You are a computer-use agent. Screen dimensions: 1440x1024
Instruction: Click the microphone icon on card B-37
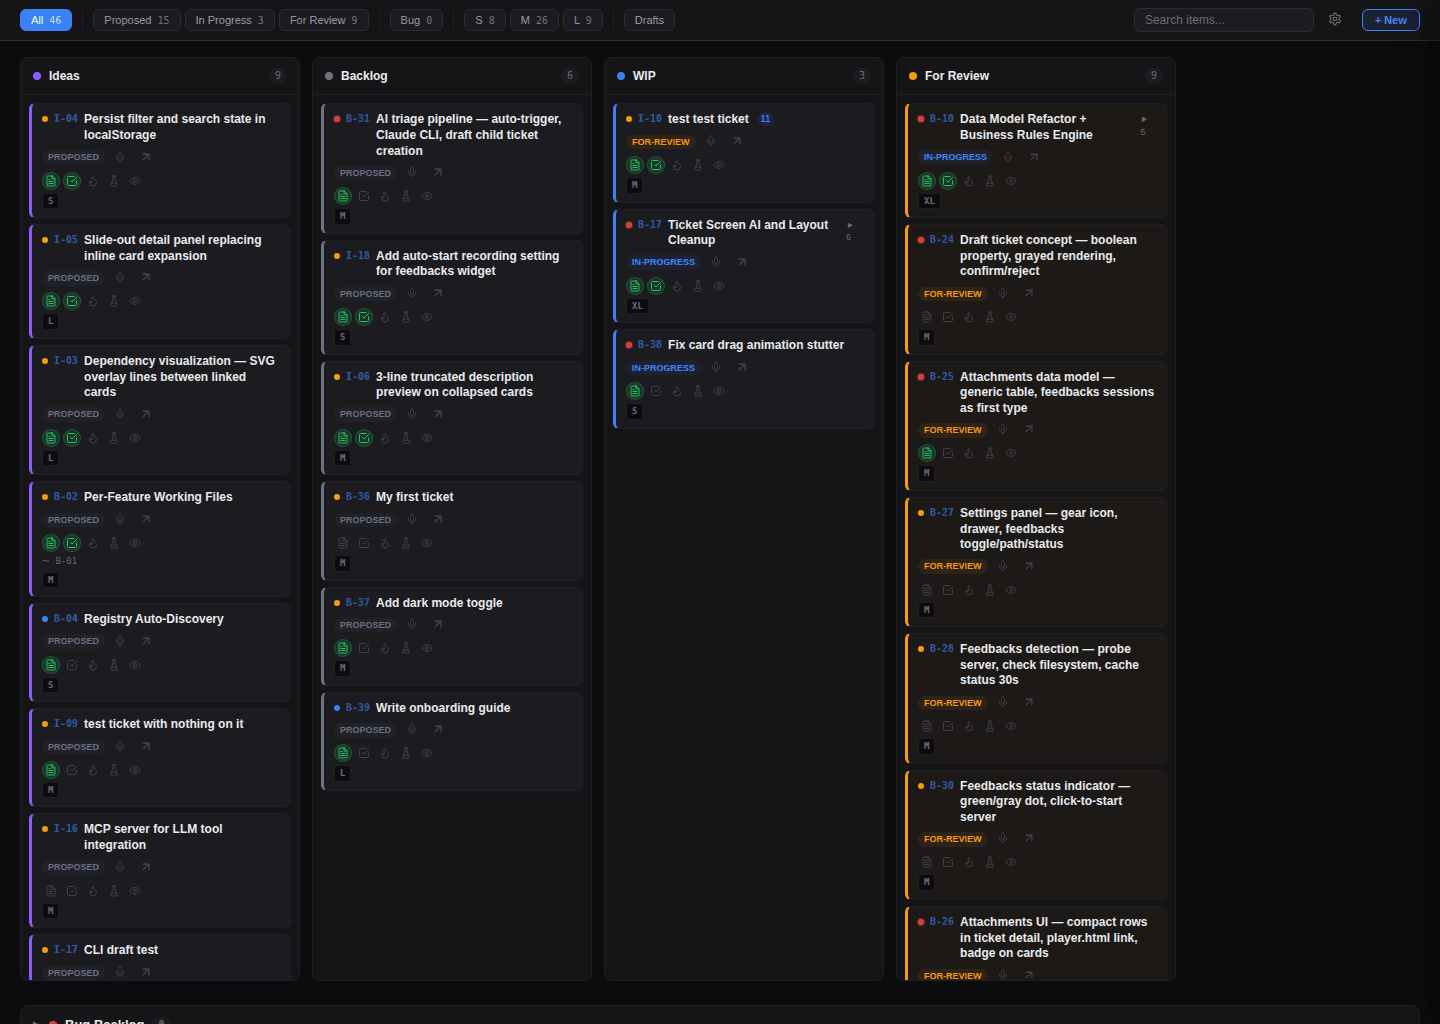(412, 625)
